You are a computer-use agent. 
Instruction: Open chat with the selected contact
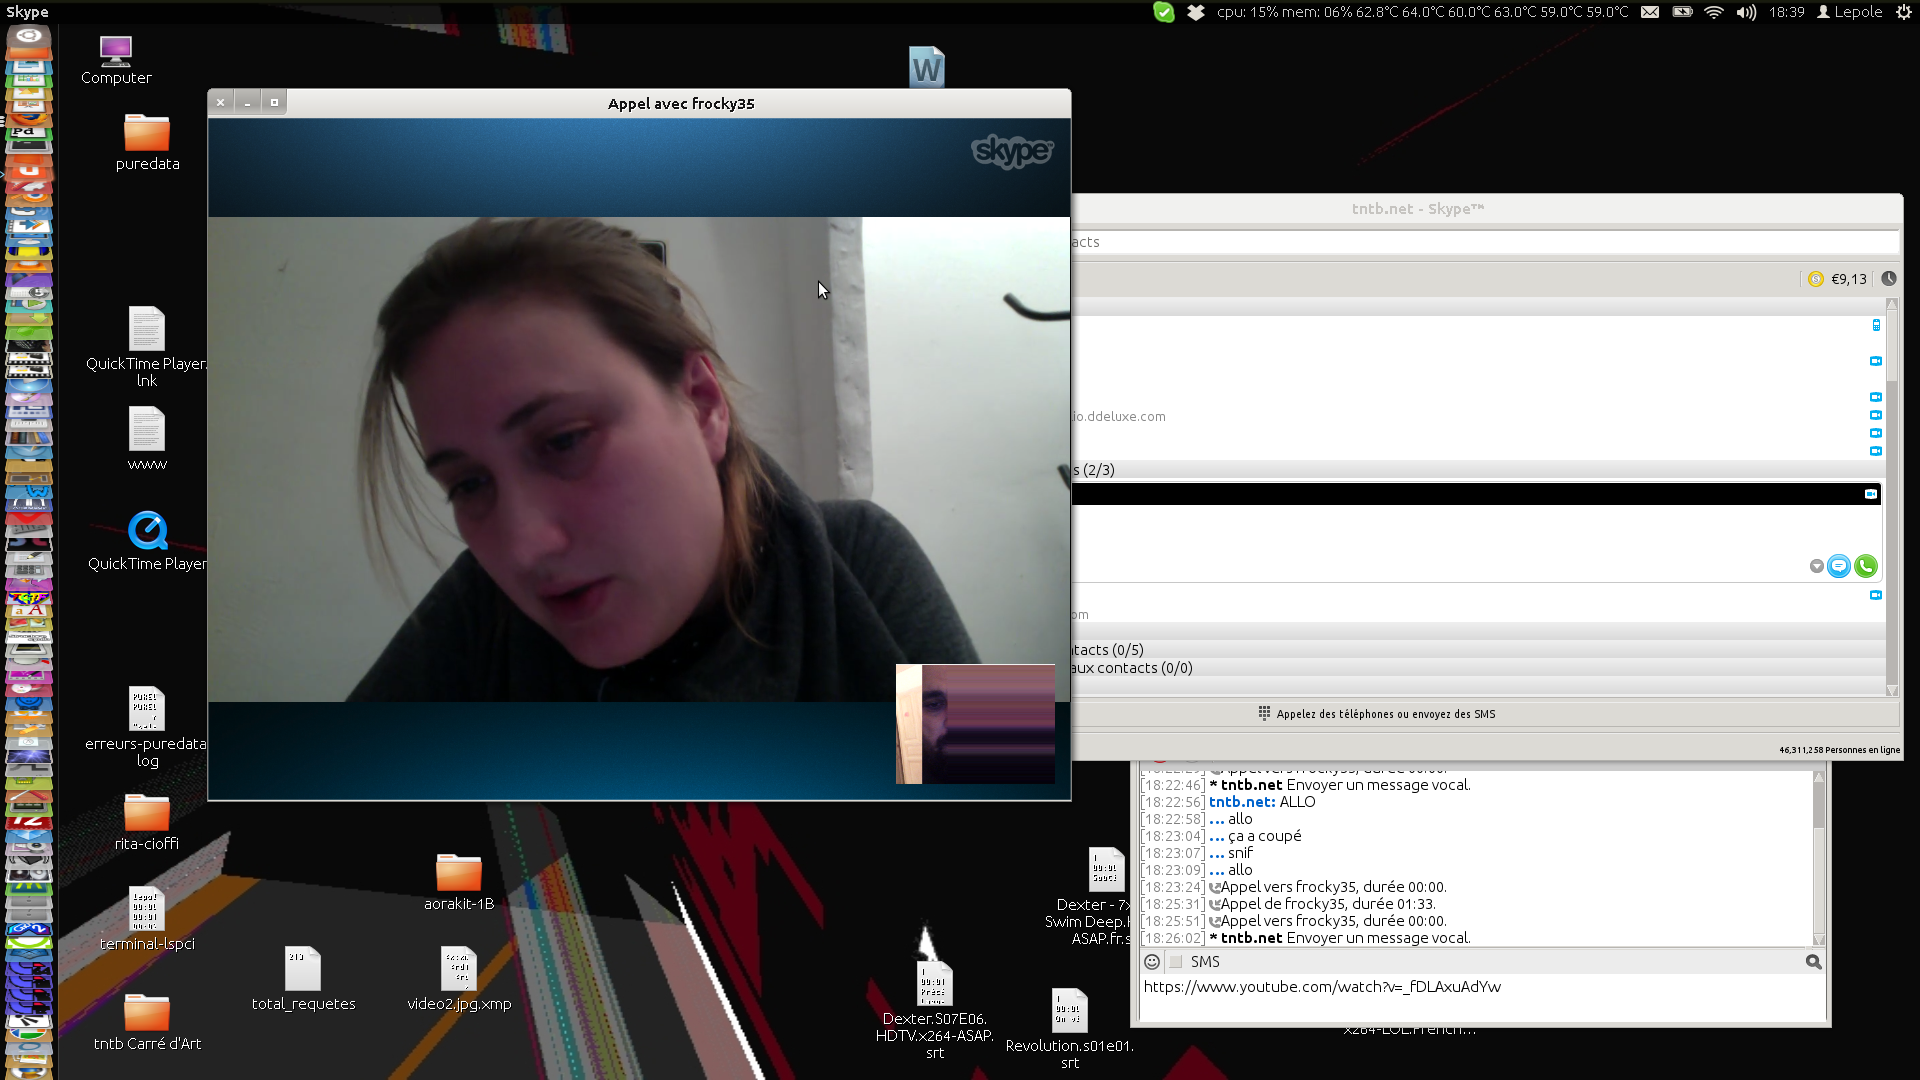point(1838,567)
